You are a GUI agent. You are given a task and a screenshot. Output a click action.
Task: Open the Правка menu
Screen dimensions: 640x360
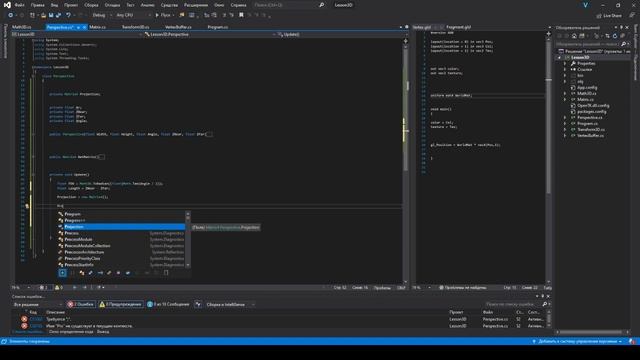pos(37,5)
